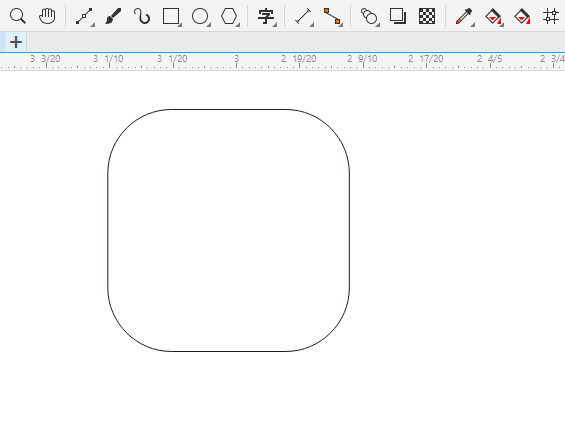Select the Text tool
The height and width of the screenshot is (433, 565).
pyautogui.click(x=266, y=16)
